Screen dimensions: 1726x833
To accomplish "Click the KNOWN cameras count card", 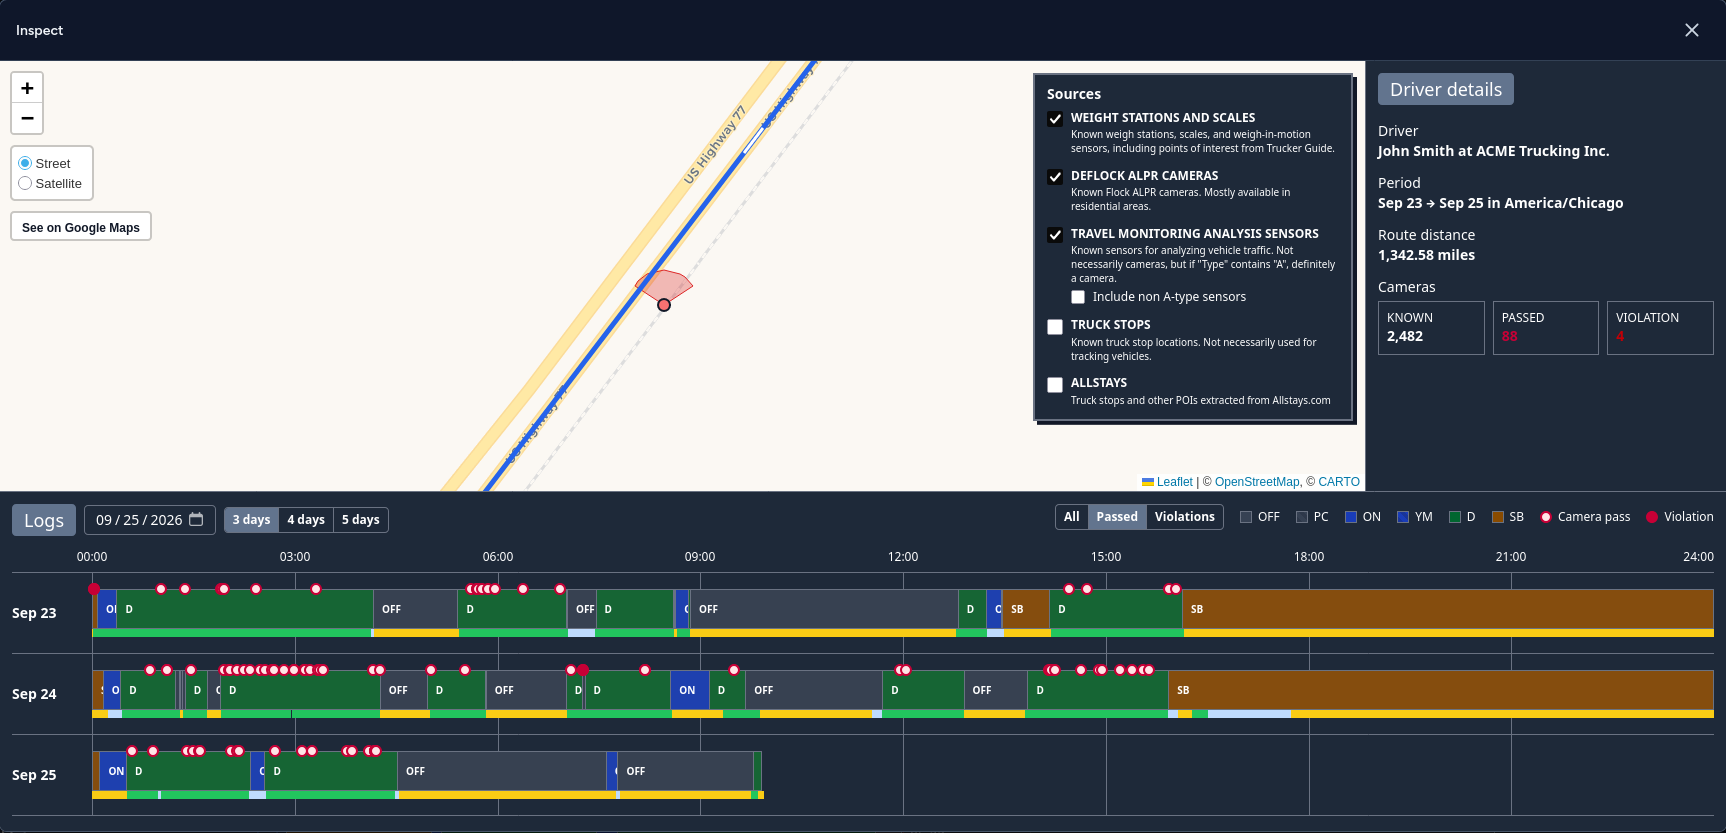I will coord(1431,328).
